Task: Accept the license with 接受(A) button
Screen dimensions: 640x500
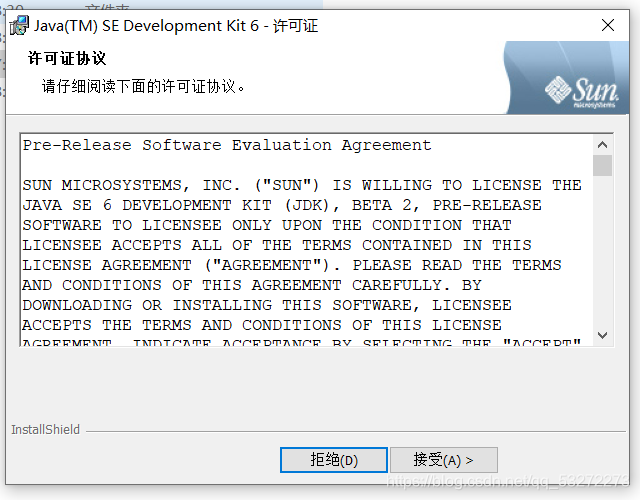Action: coord(444,460)
